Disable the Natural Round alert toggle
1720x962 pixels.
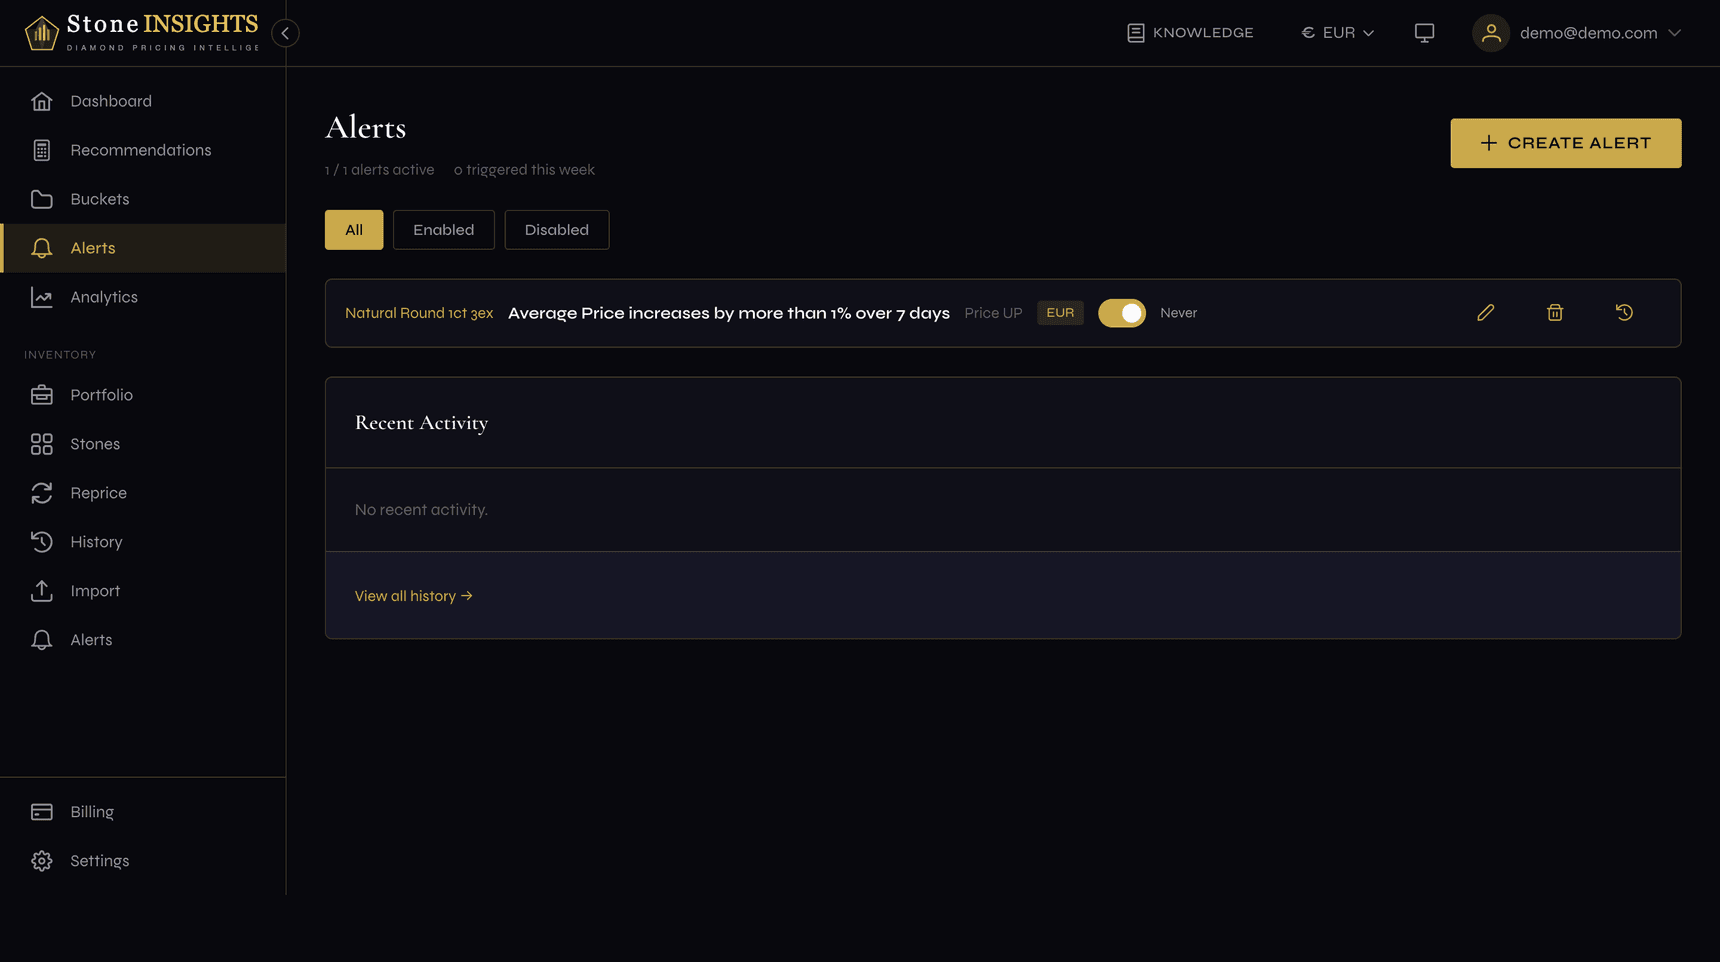click(x=1121, y=312)
